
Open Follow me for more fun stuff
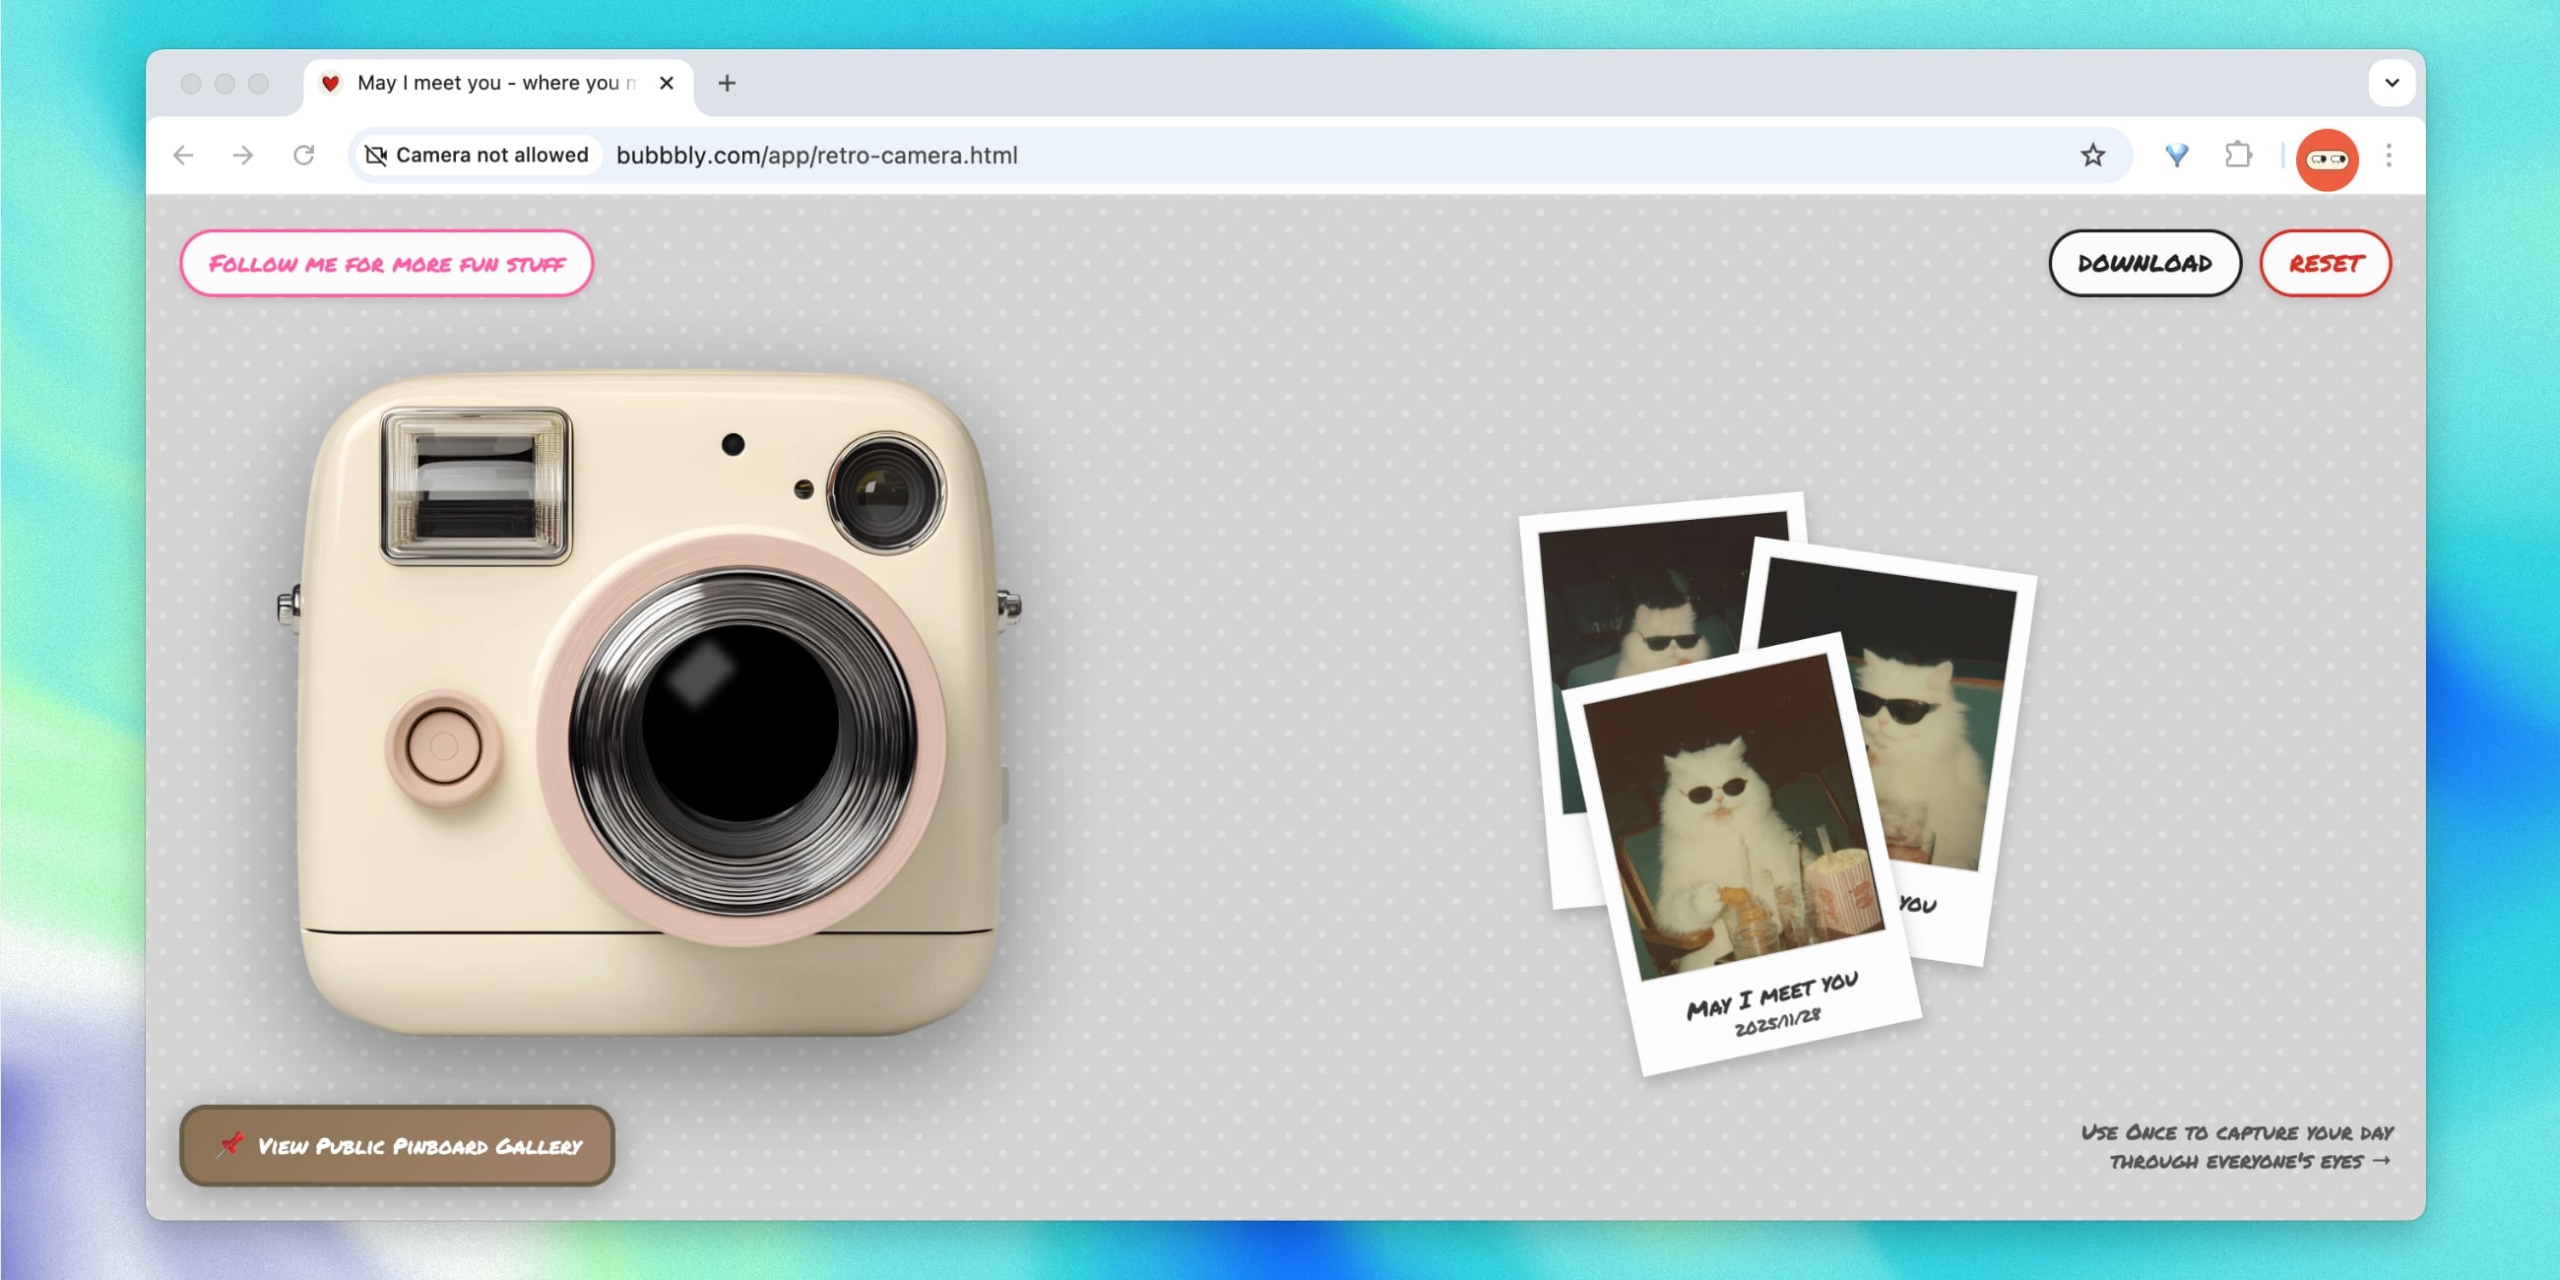tap(387, 263)
